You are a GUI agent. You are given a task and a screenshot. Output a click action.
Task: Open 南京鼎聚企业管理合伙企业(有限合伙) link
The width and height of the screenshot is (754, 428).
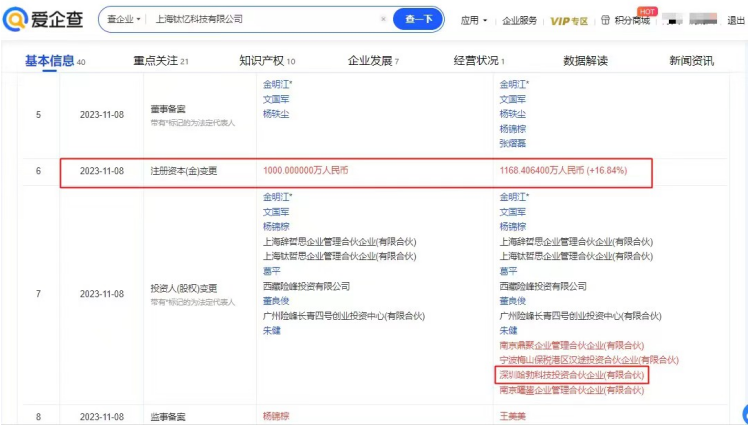pos(572,345)
